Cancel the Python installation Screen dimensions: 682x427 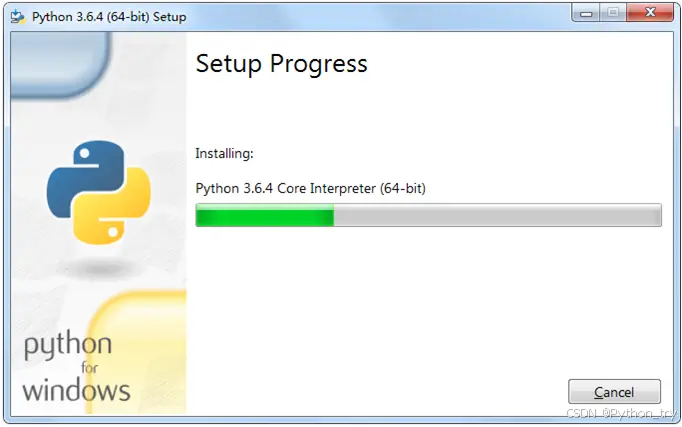(x=614, y=392)
